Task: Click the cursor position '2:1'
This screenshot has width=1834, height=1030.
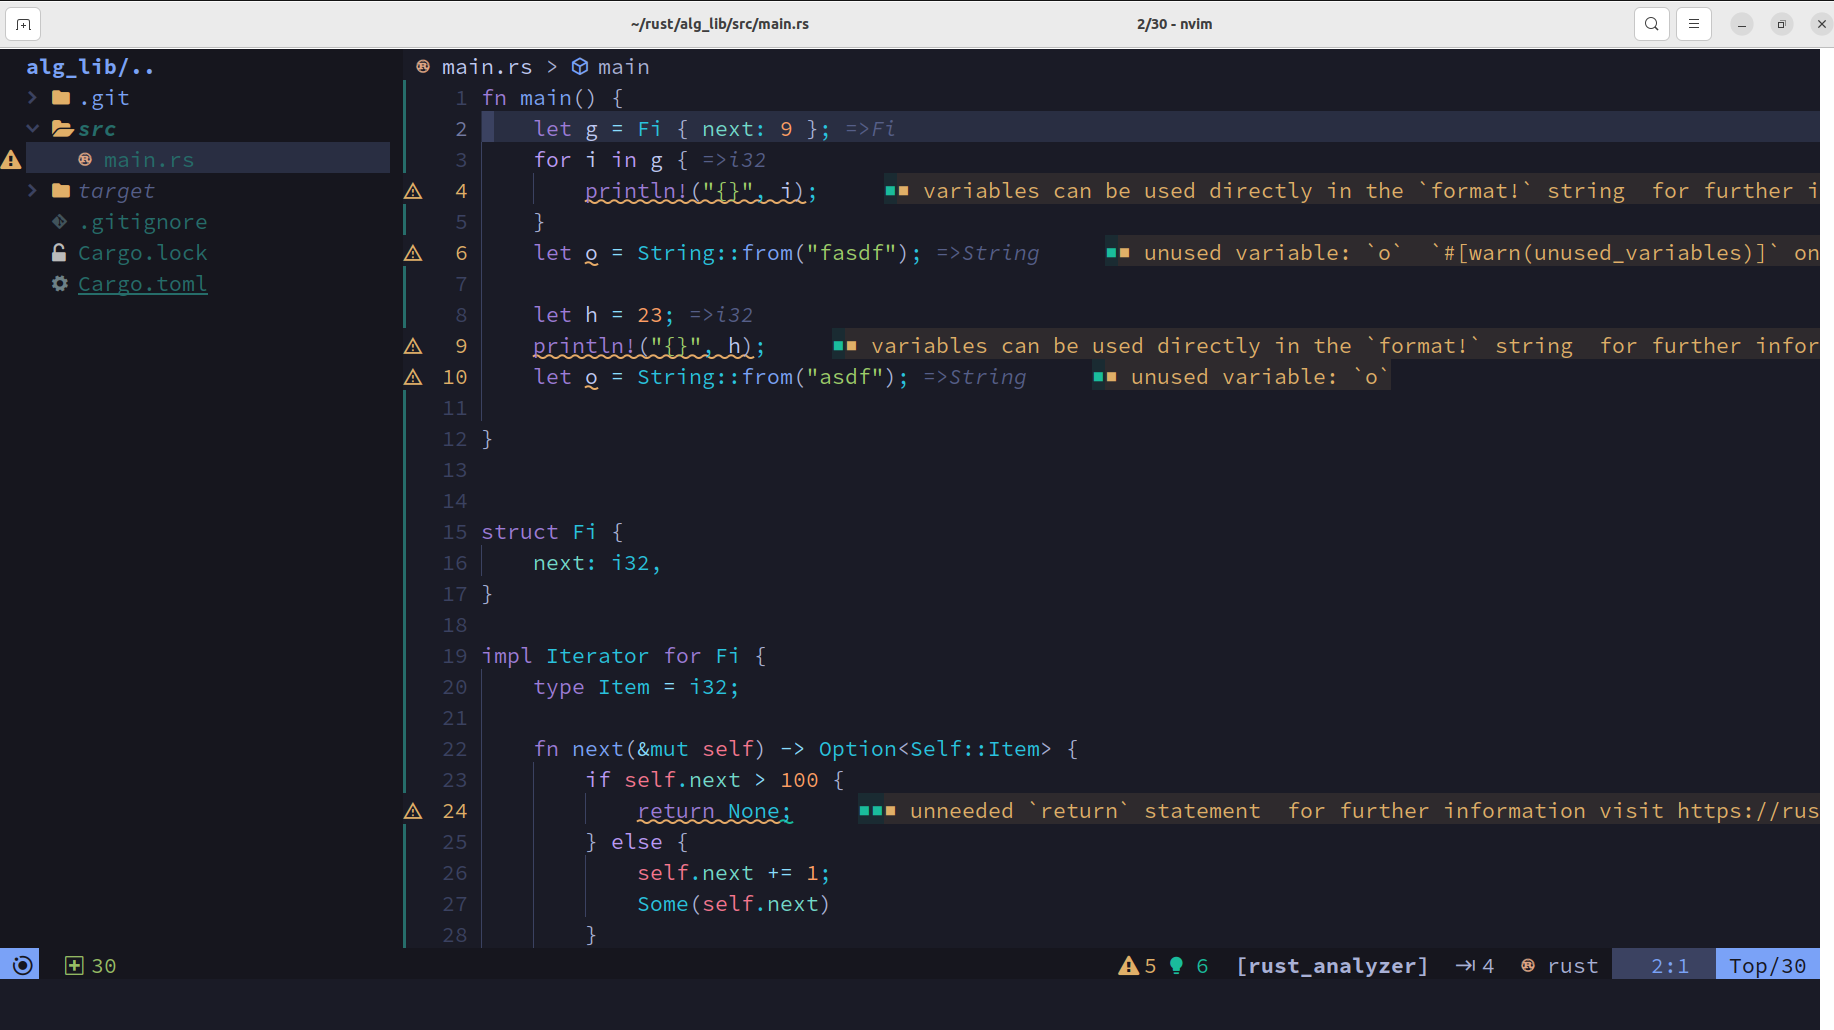Action: tap(1670, 966)
